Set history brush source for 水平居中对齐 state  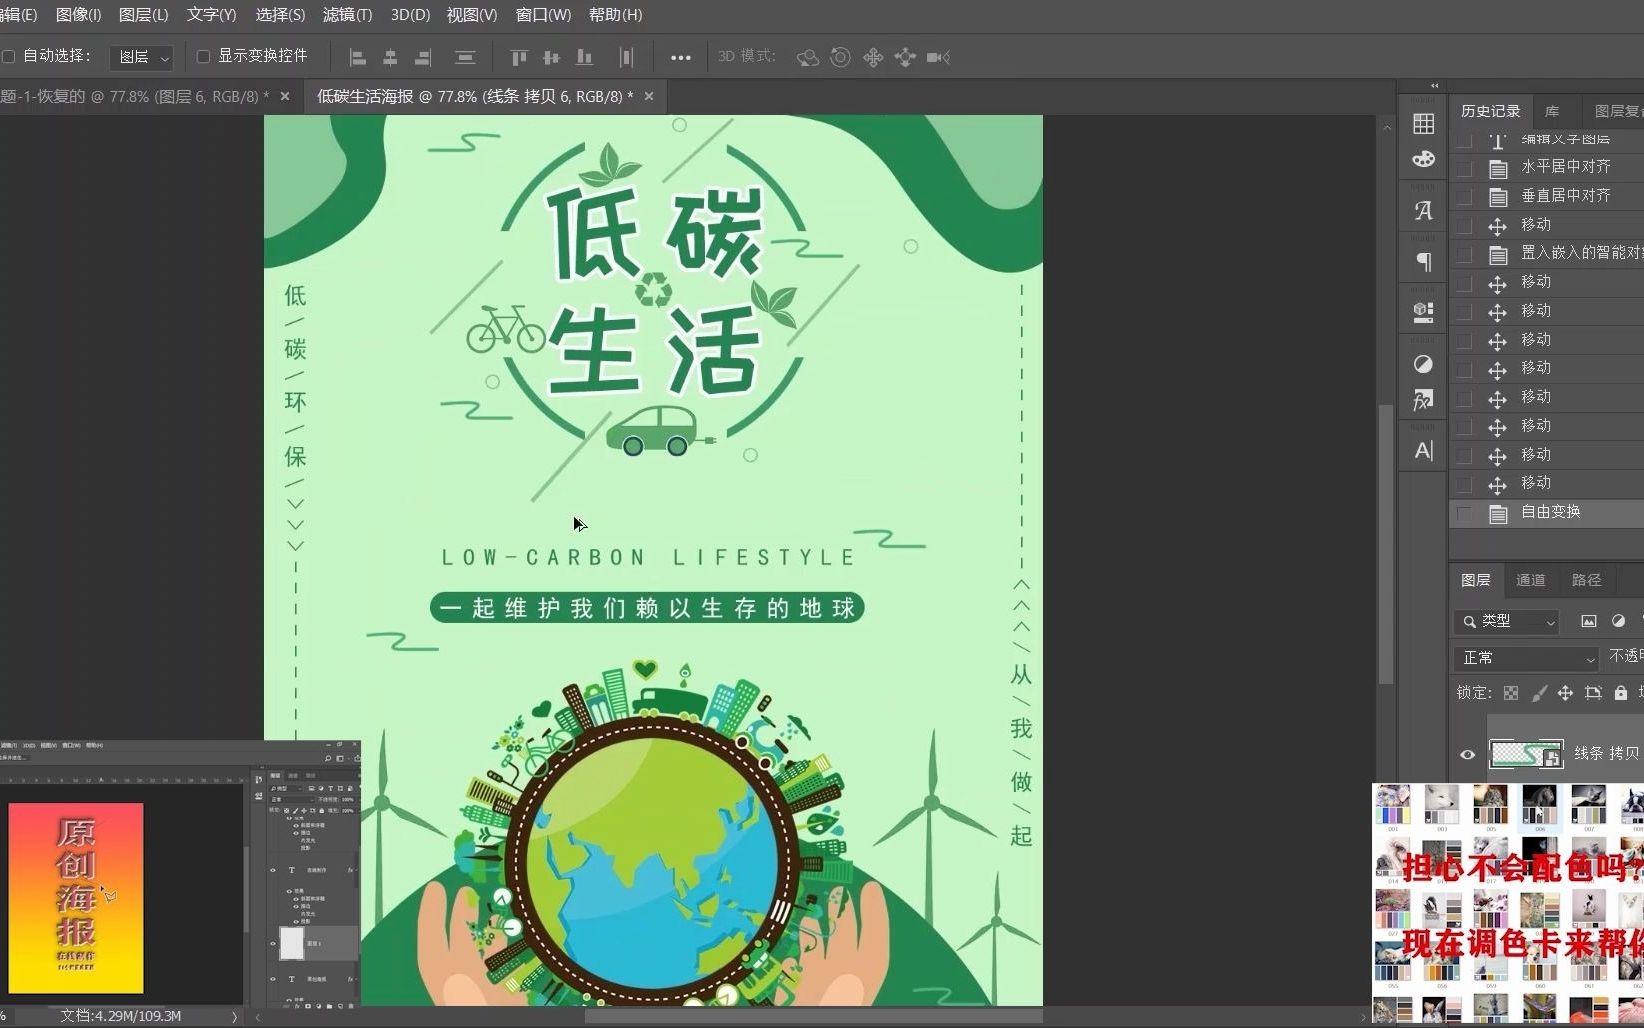[x=1464, y=168]
